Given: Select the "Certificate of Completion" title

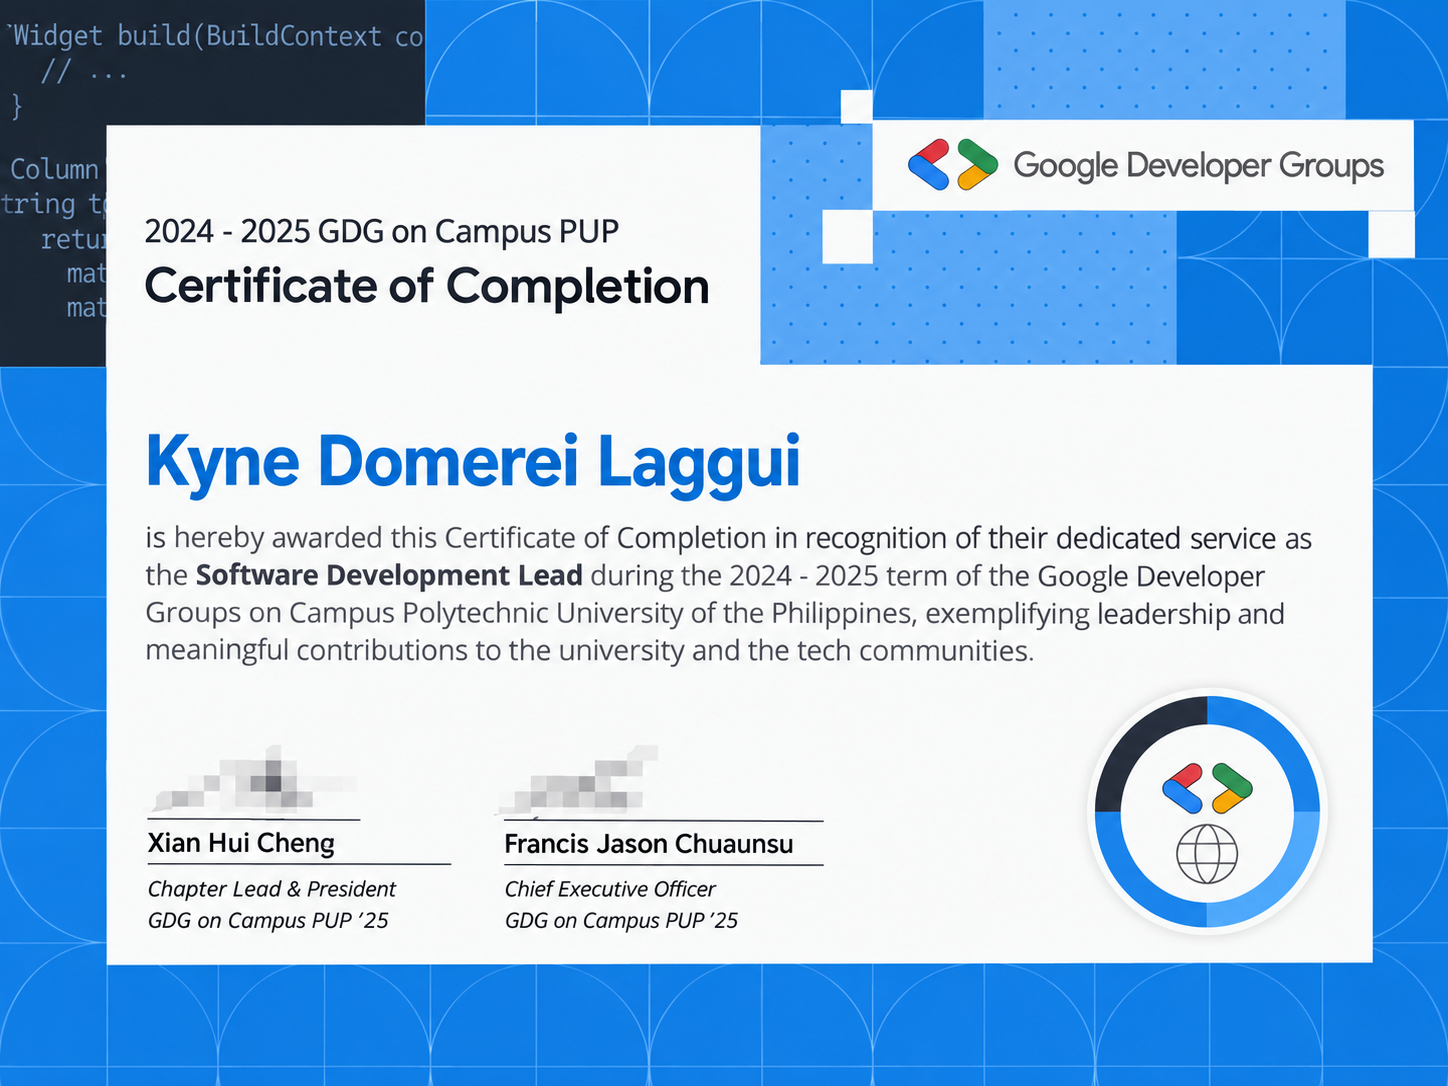Looking at the screenshot, I should pos(427,286).
